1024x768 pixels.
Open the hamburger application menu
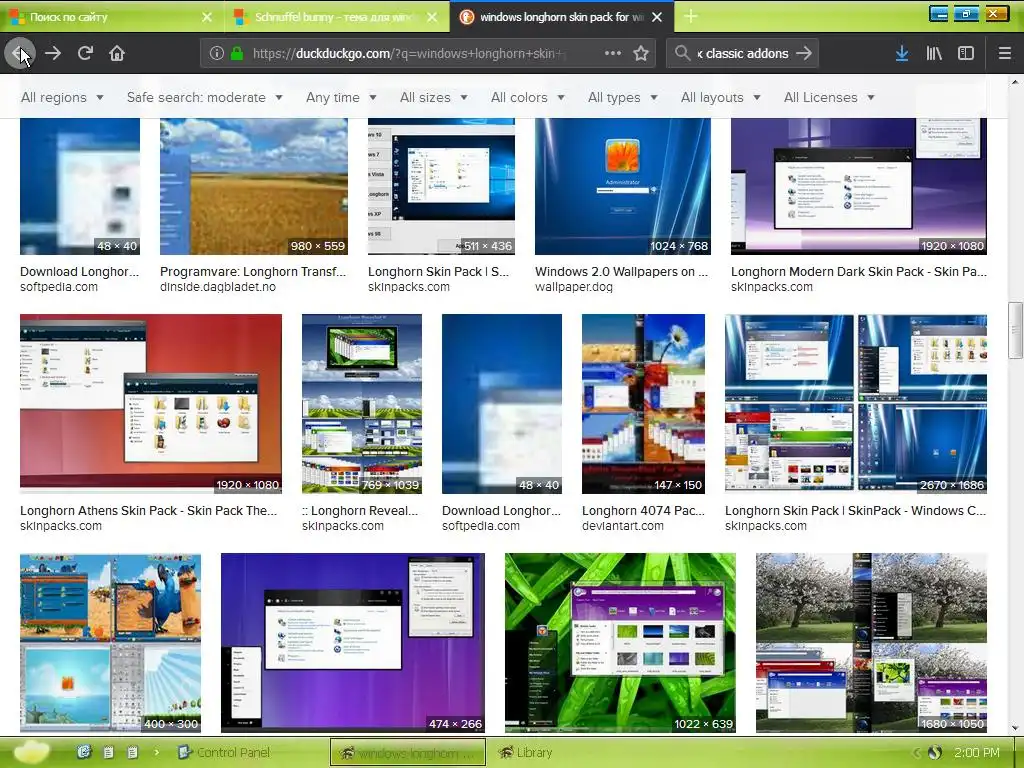pyautogui.click(x=1005, y=53)
